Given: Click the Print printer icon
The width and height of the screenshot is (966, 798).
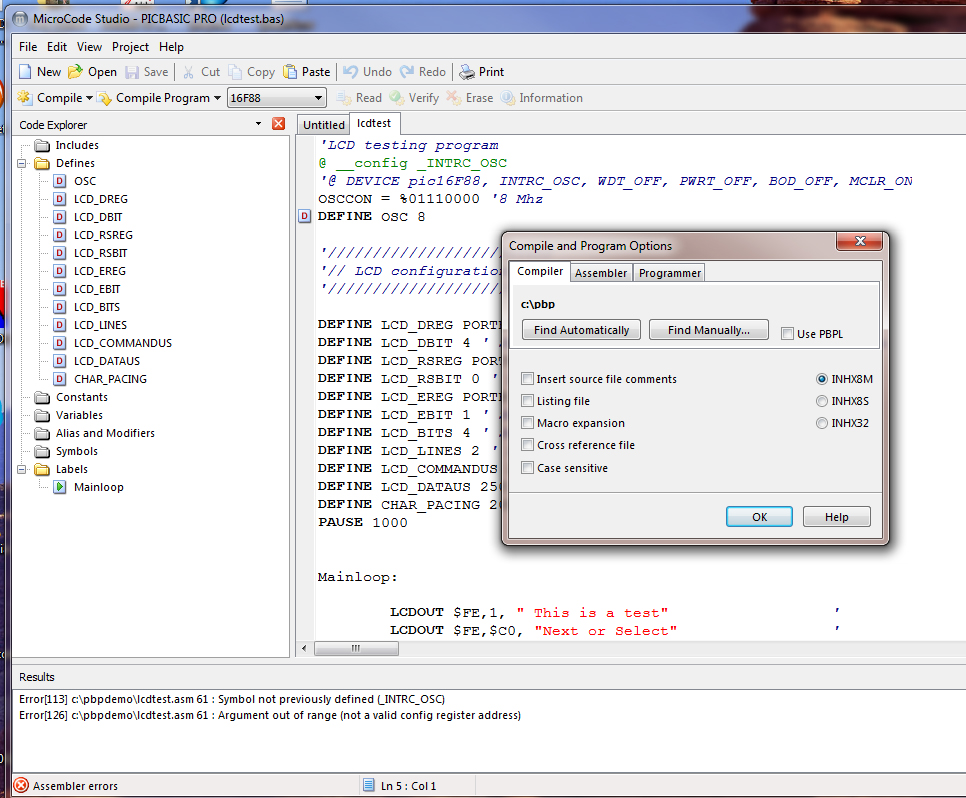Looking at the screenshot, I should 467,72.
